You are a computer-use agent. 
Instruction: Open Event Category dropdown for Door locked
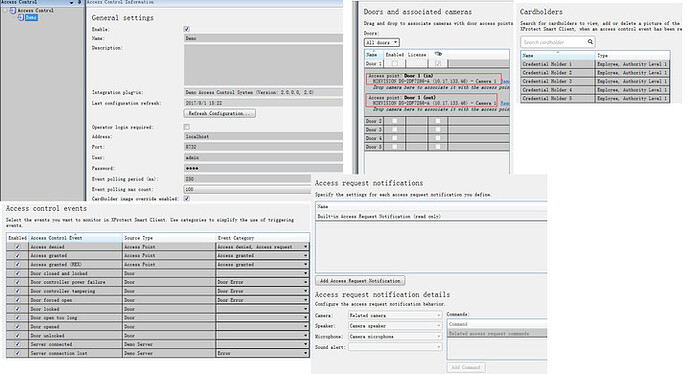point(305,309)
